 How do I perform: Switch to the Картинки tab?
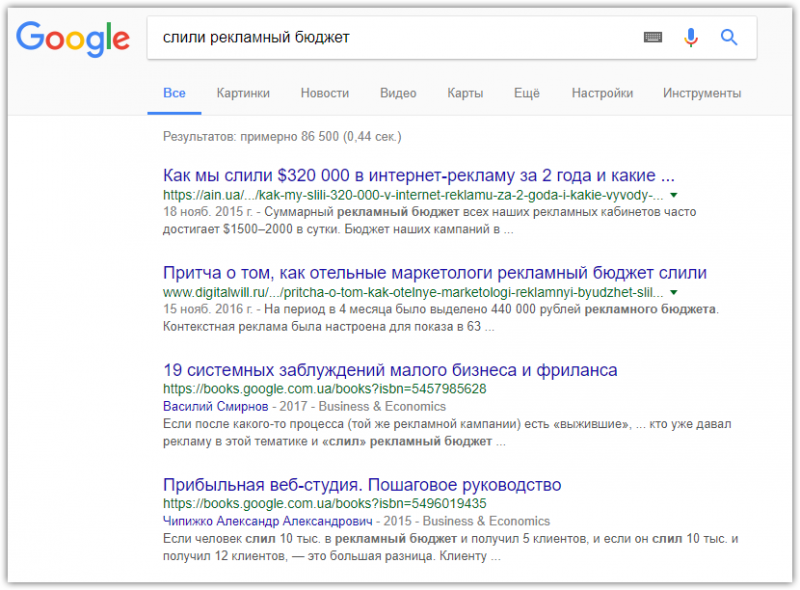click(243, 93)
